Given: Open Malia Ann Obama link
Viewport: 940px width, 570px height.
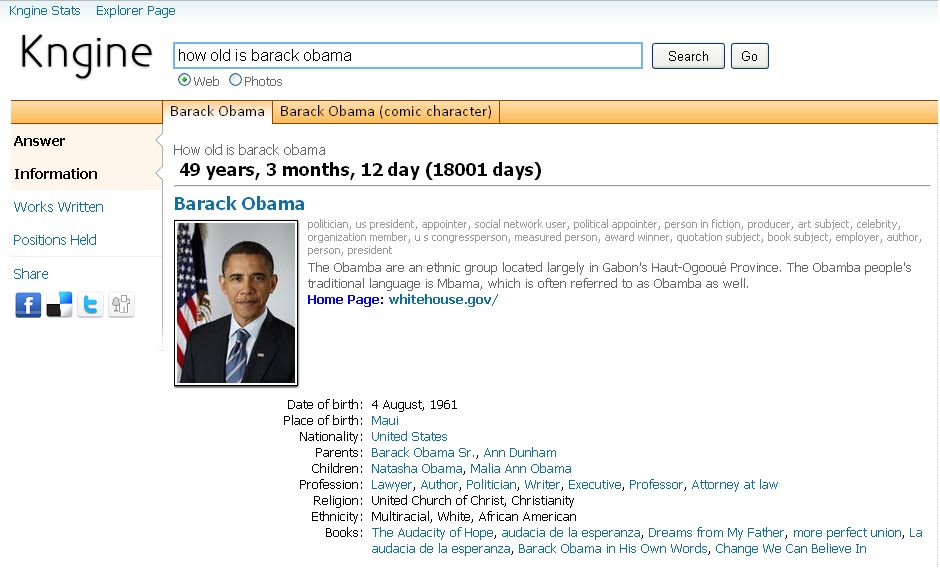Looking at the screenshot, I should tap(520, 469).
